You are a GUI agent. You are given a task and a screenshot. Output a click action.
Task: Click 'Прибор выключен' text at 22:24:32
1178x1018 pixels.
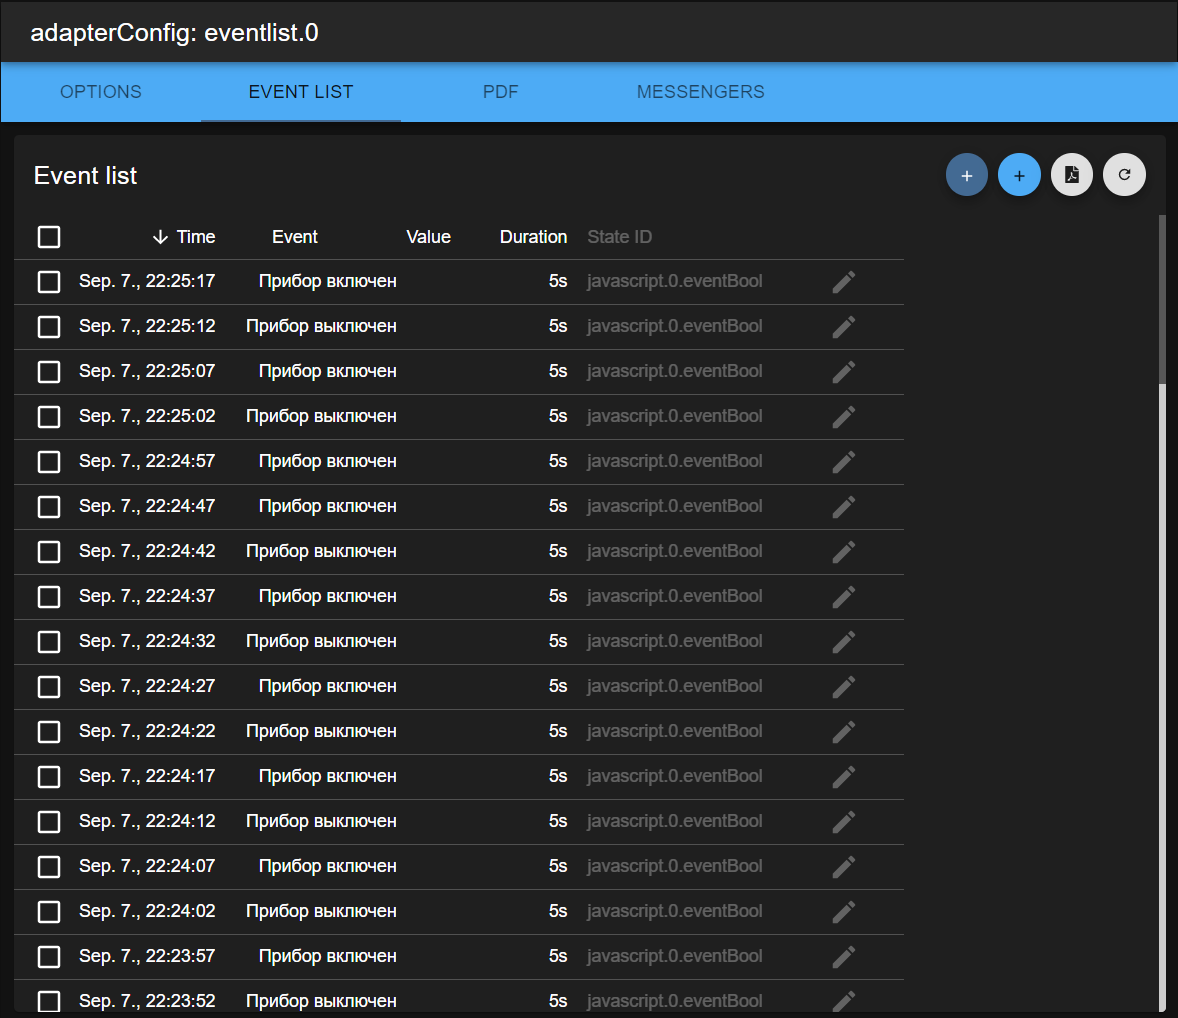coord(321,641)
